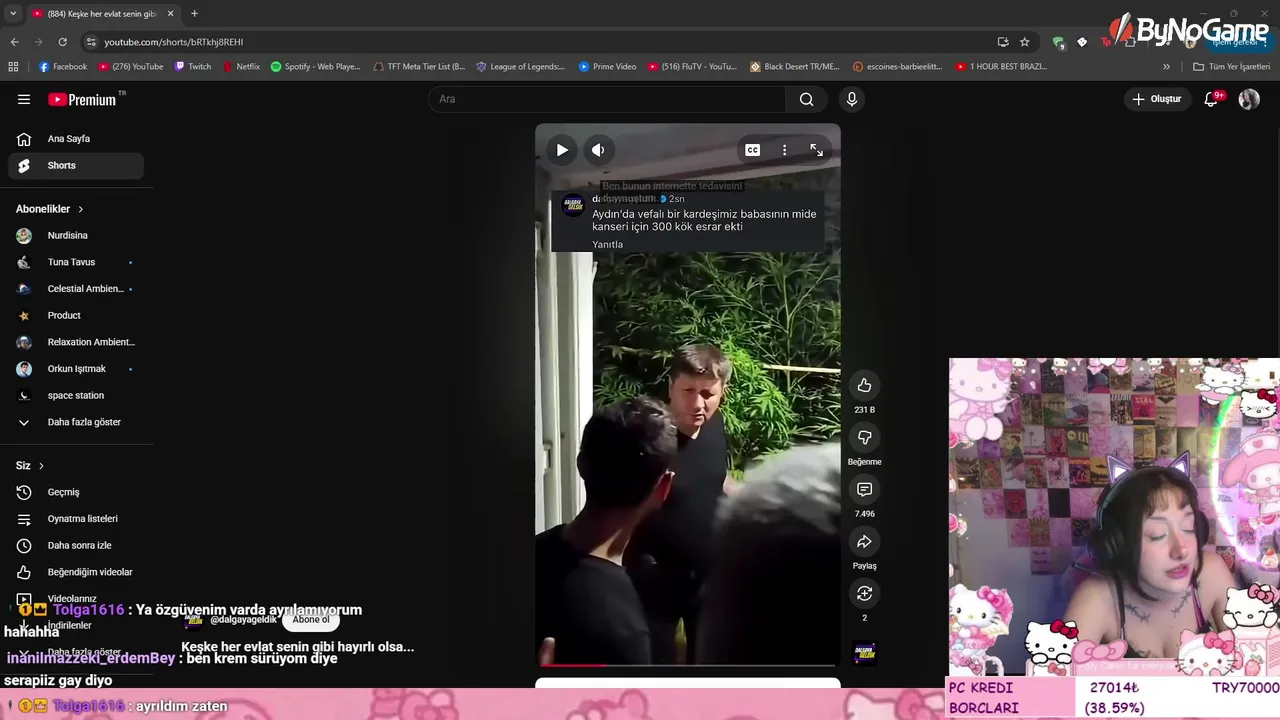The image size is (1280, 720).
Task: Open the three-dot options on the Short
Action: tap(785, 150)
